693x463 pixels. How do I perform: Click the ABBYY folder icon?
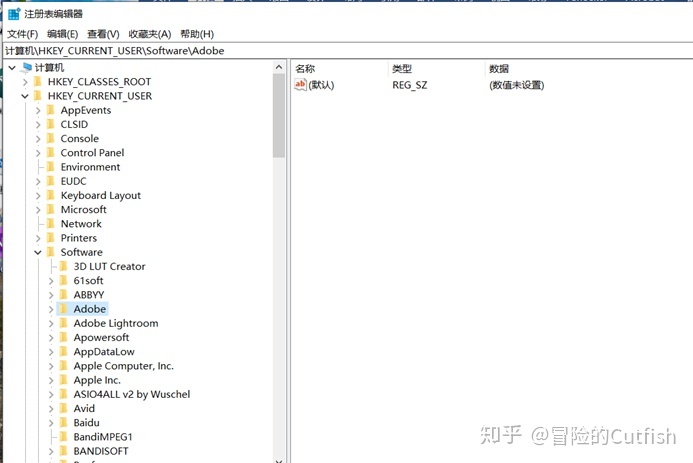tap(64, 295)
